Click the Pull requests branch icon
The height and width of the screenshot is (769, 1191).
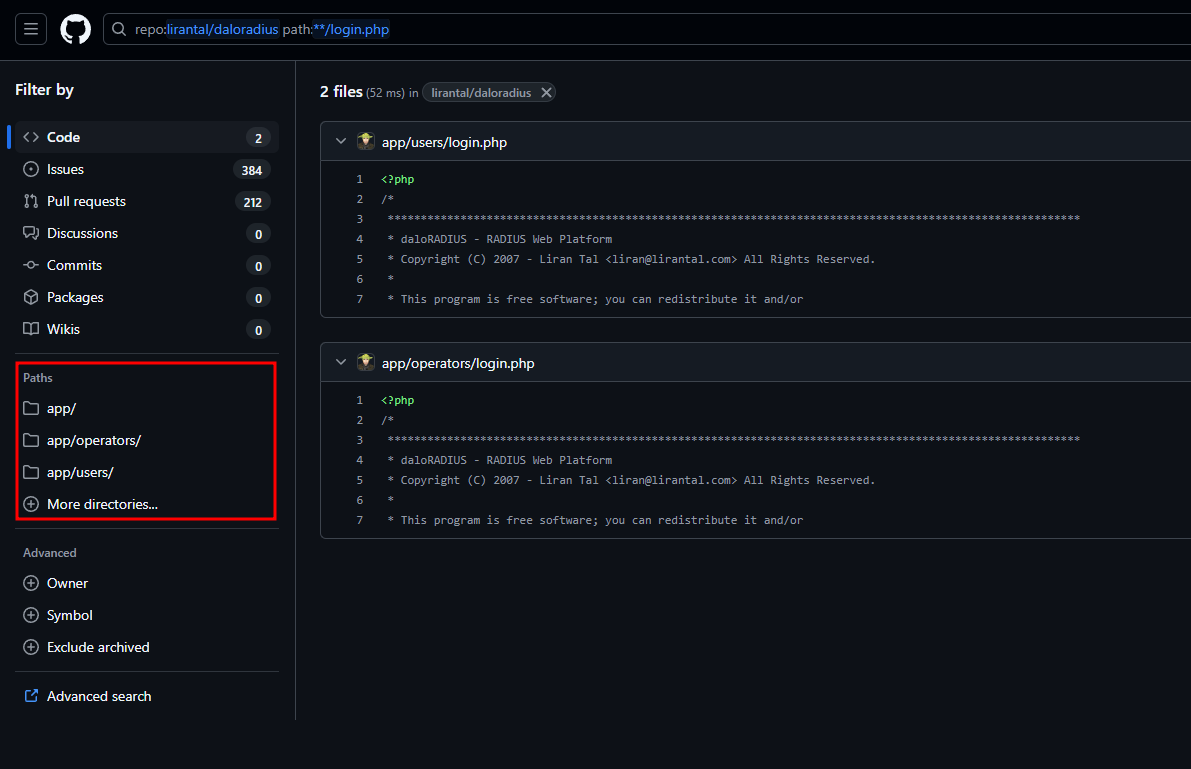point(31,201)
